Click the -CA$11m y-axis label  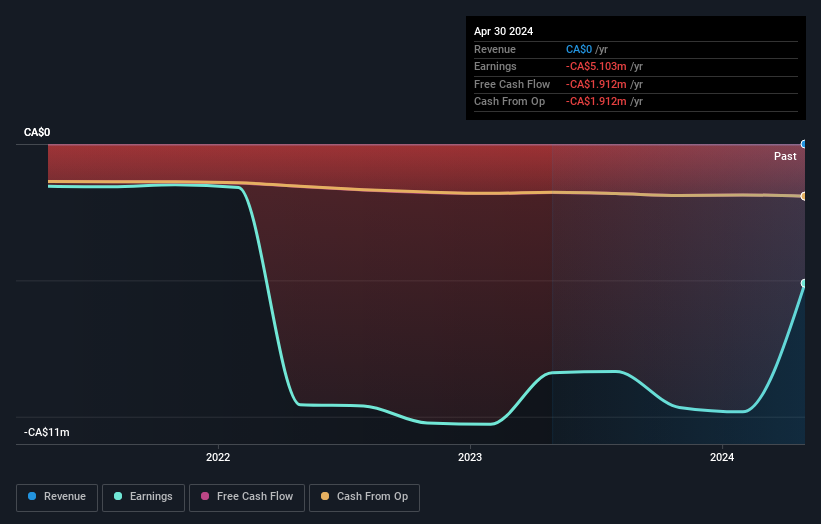pyautogui.click(x=47, y=432)
